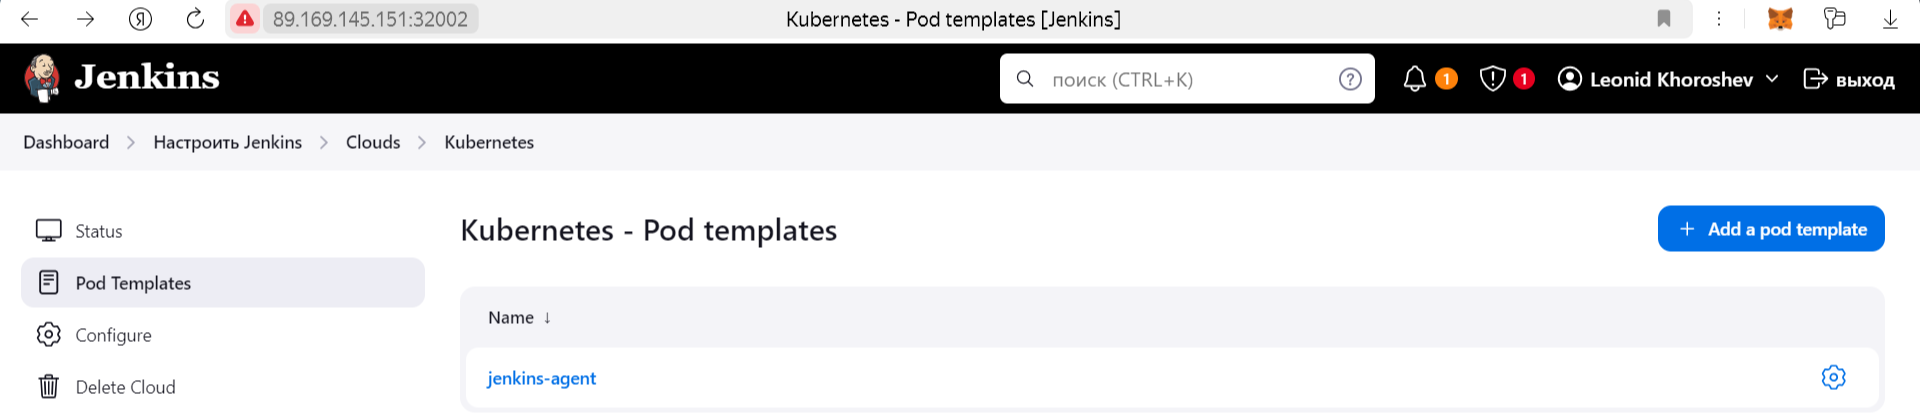This screenshot has height=419, width=1920.
Task: Click the MetaMask fox extension icon
Action: [1780, 19]
